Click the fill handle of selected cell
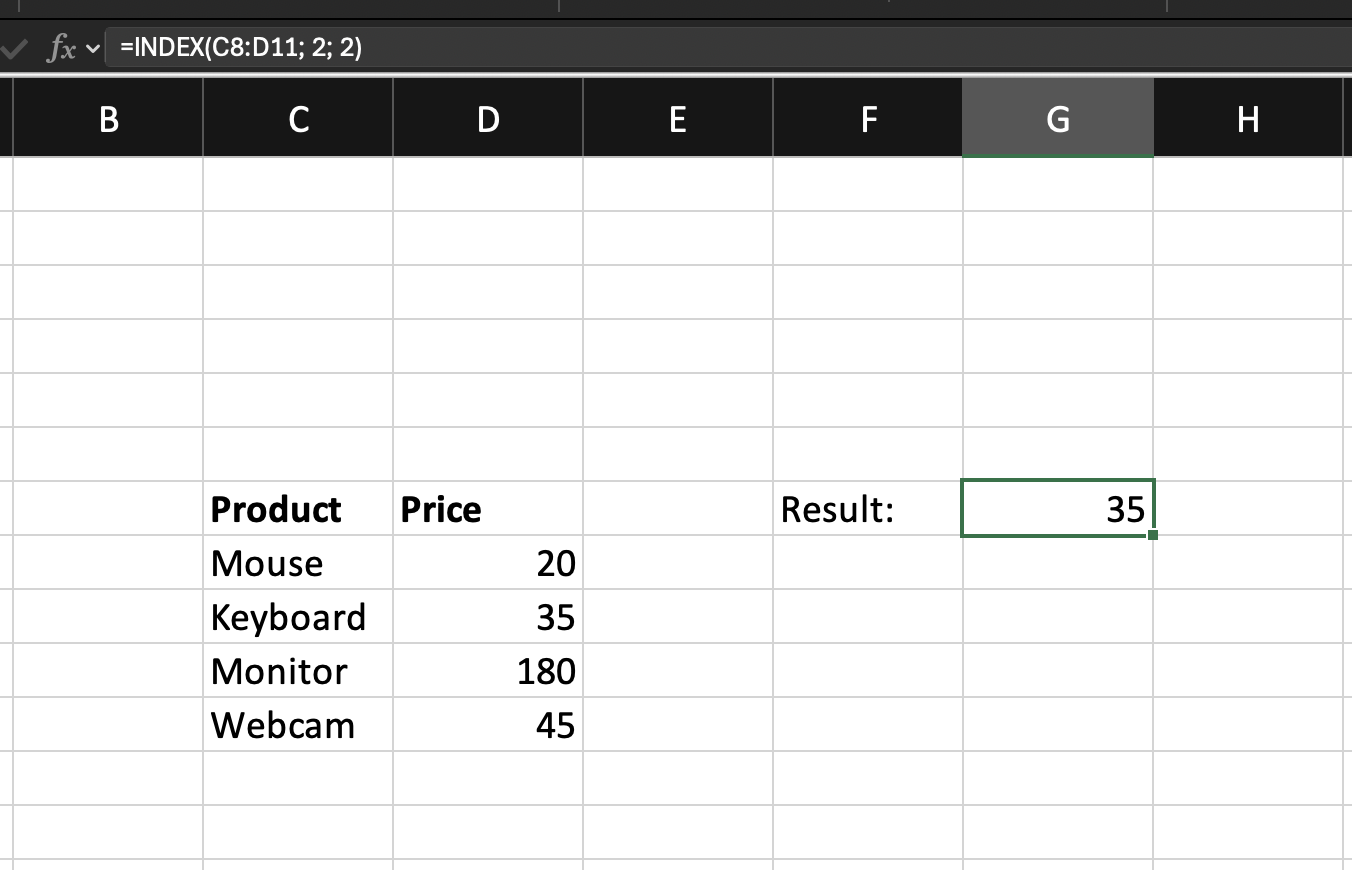The width and height of the screenshot is (1352, 870). (1153, 536)
